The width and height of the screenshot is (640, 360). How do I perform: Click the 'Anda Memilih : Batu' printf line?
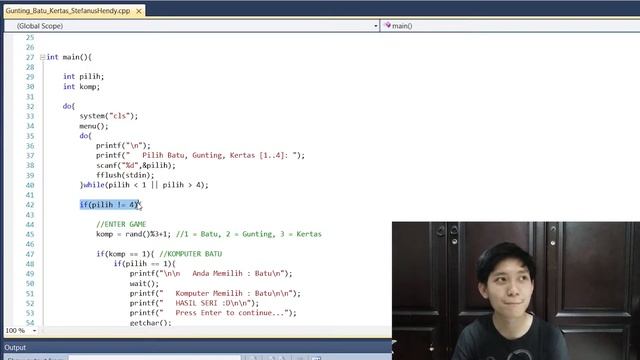coord(211,273)
